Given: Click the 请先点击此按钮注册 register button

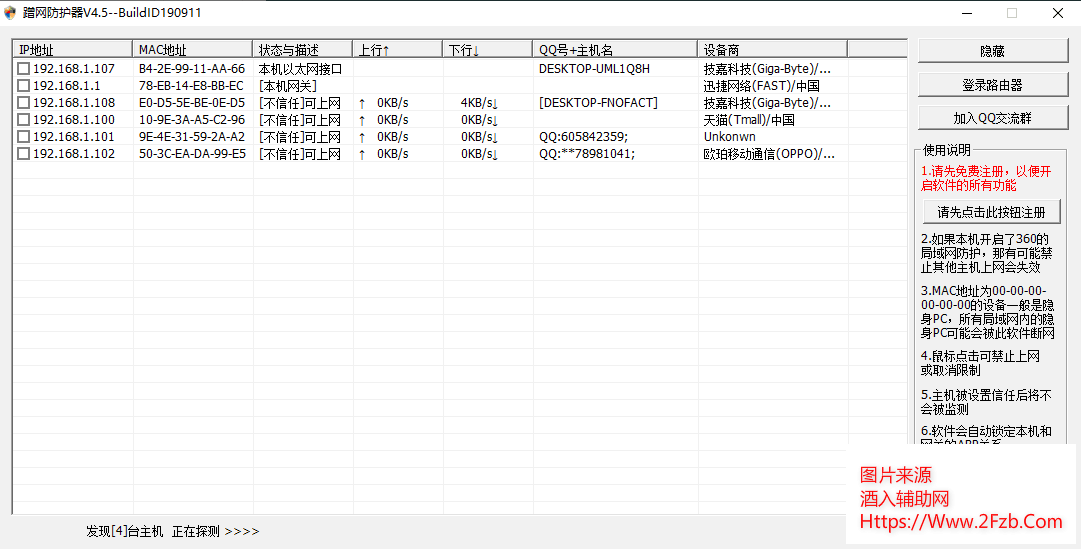Looking at the screenshot, I should pyautogui.click(x=991, y=212).
